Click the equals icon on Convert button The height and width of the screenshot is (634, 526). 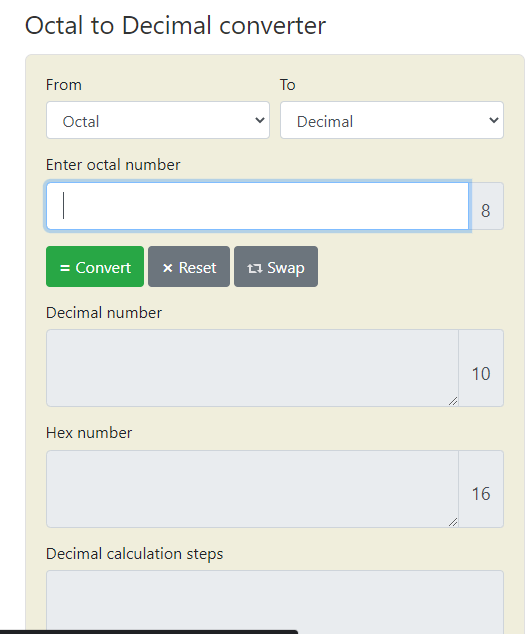(65, 268)
